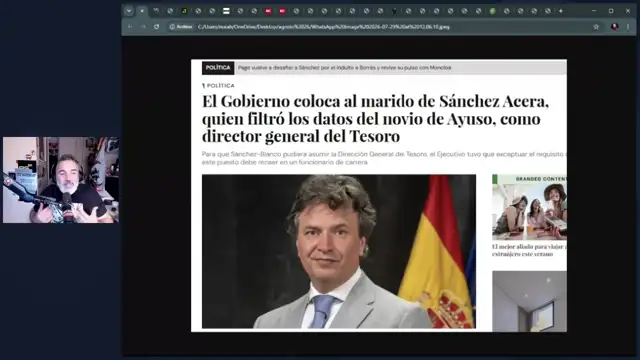Click the Archivo file info chip
This screenshot has width=640, height=360.
(x=181, y=27)
